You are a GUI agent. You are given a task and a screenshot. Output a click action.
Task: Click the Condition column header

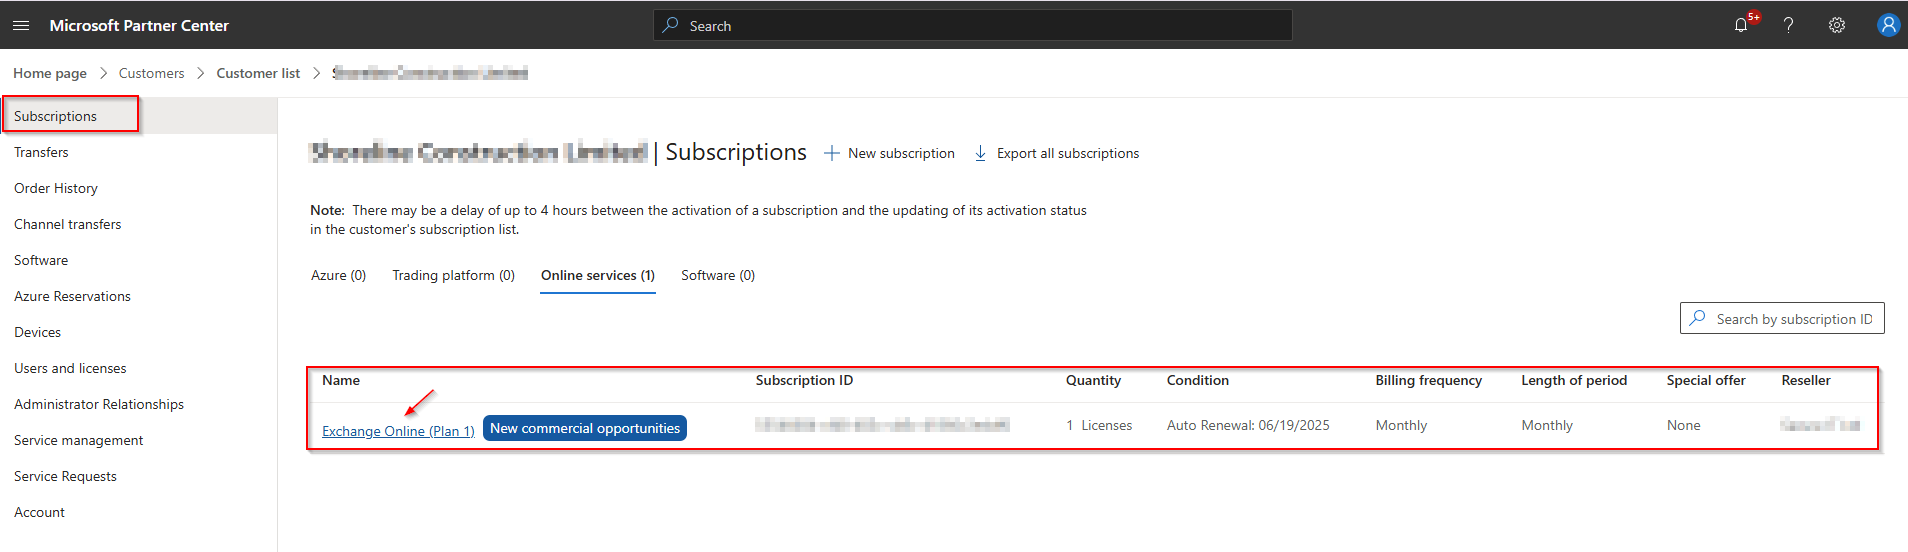tap(1198, 380)
